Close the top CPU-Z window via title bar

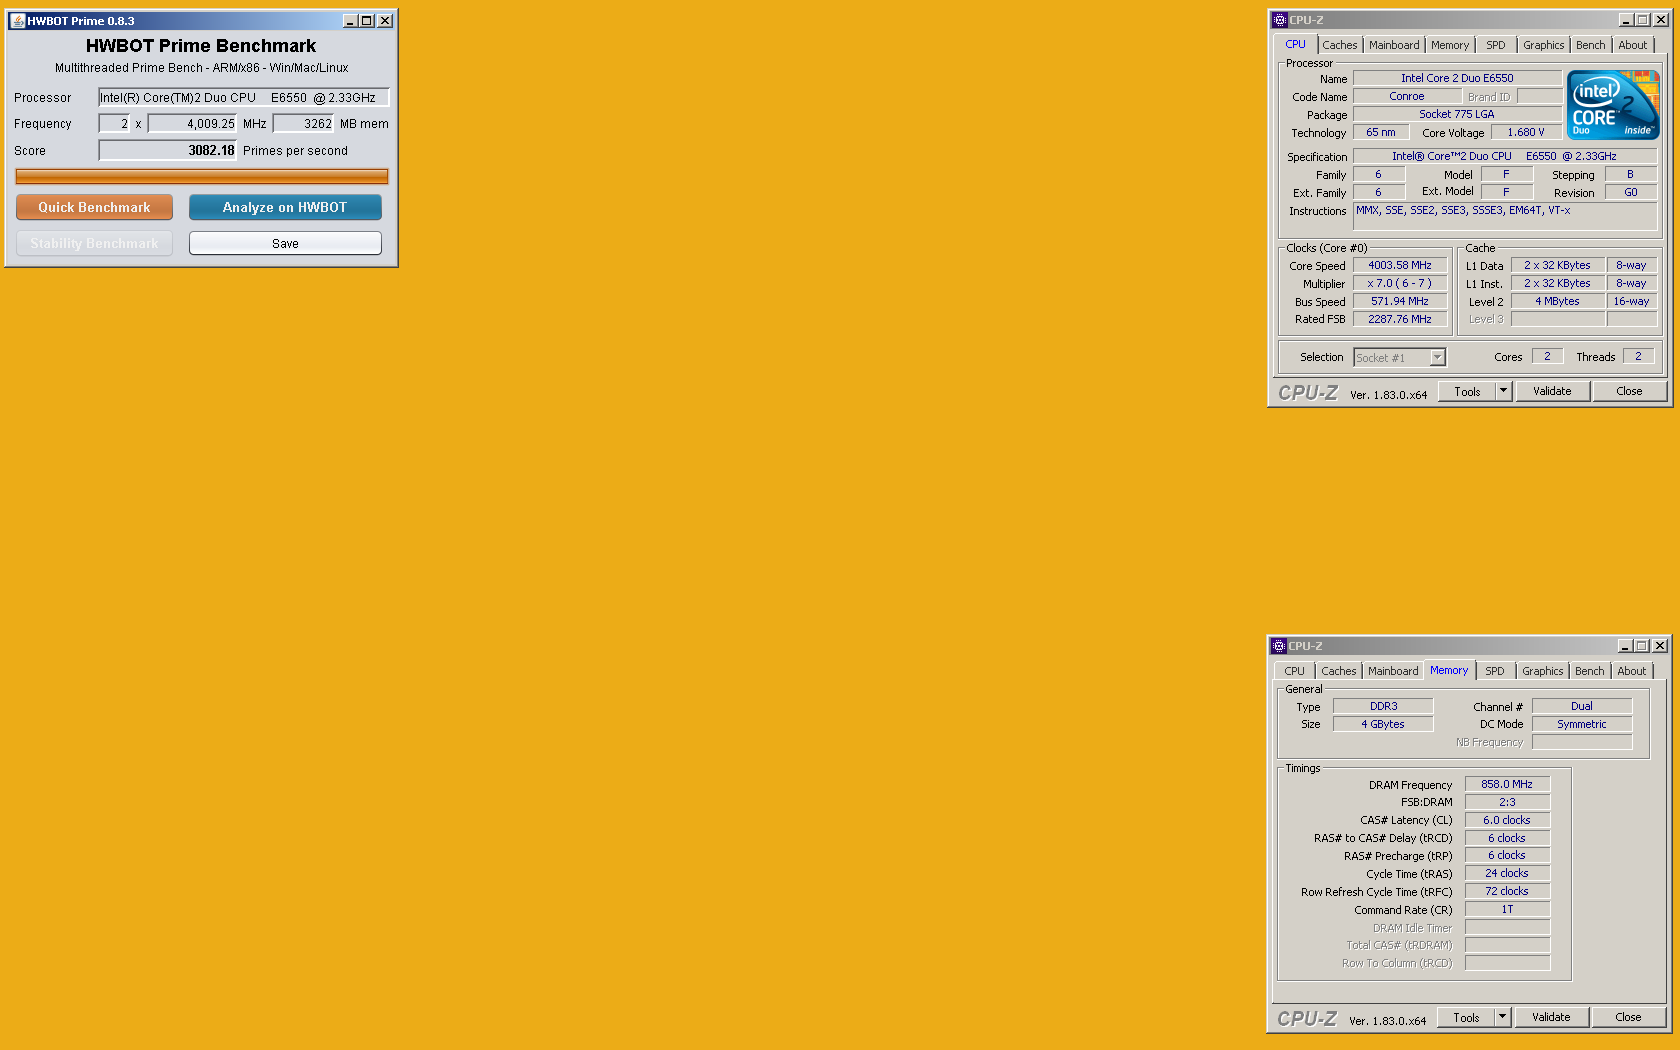pyautogui.click(x=1661, y=20)
